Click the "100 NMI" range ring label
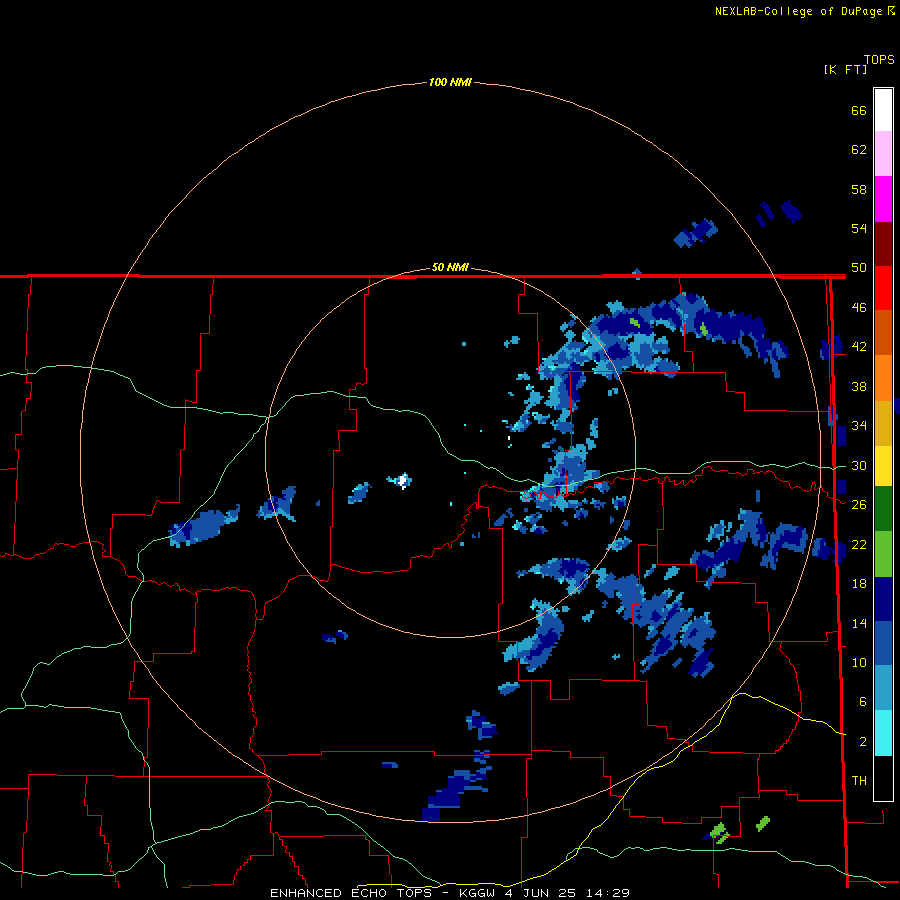 pyautogui.click(x=450, y=83)
